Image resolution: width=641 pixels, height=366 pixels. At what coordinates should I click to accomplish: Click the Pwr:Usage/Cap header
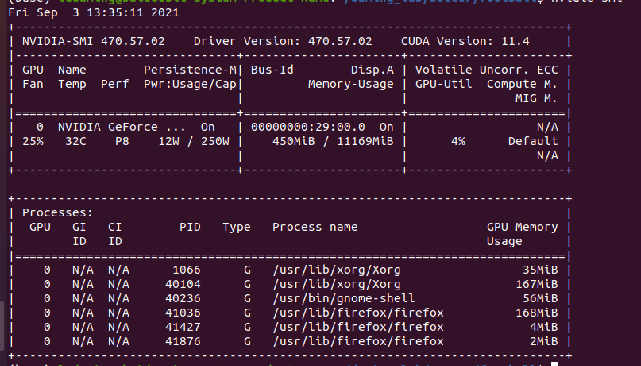point(190,84)
